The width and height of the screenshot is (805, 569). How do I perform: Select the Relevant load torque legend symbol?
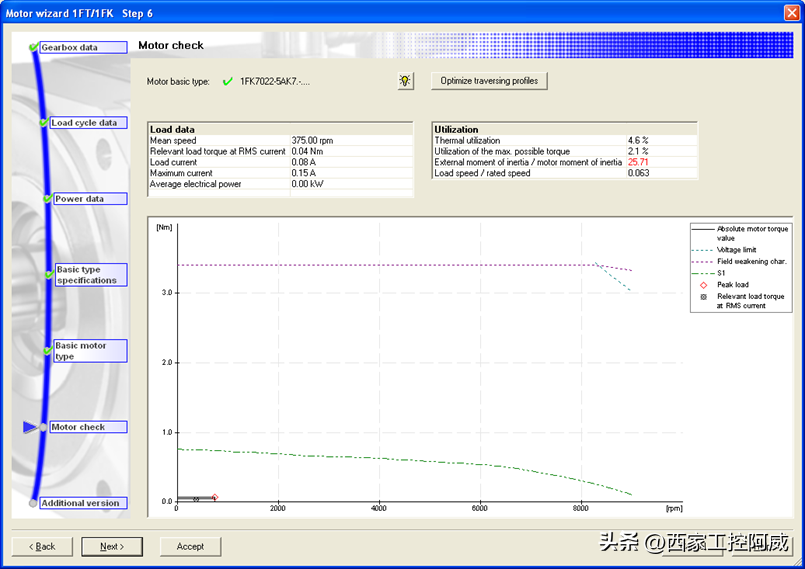click(x=704, y=297)
